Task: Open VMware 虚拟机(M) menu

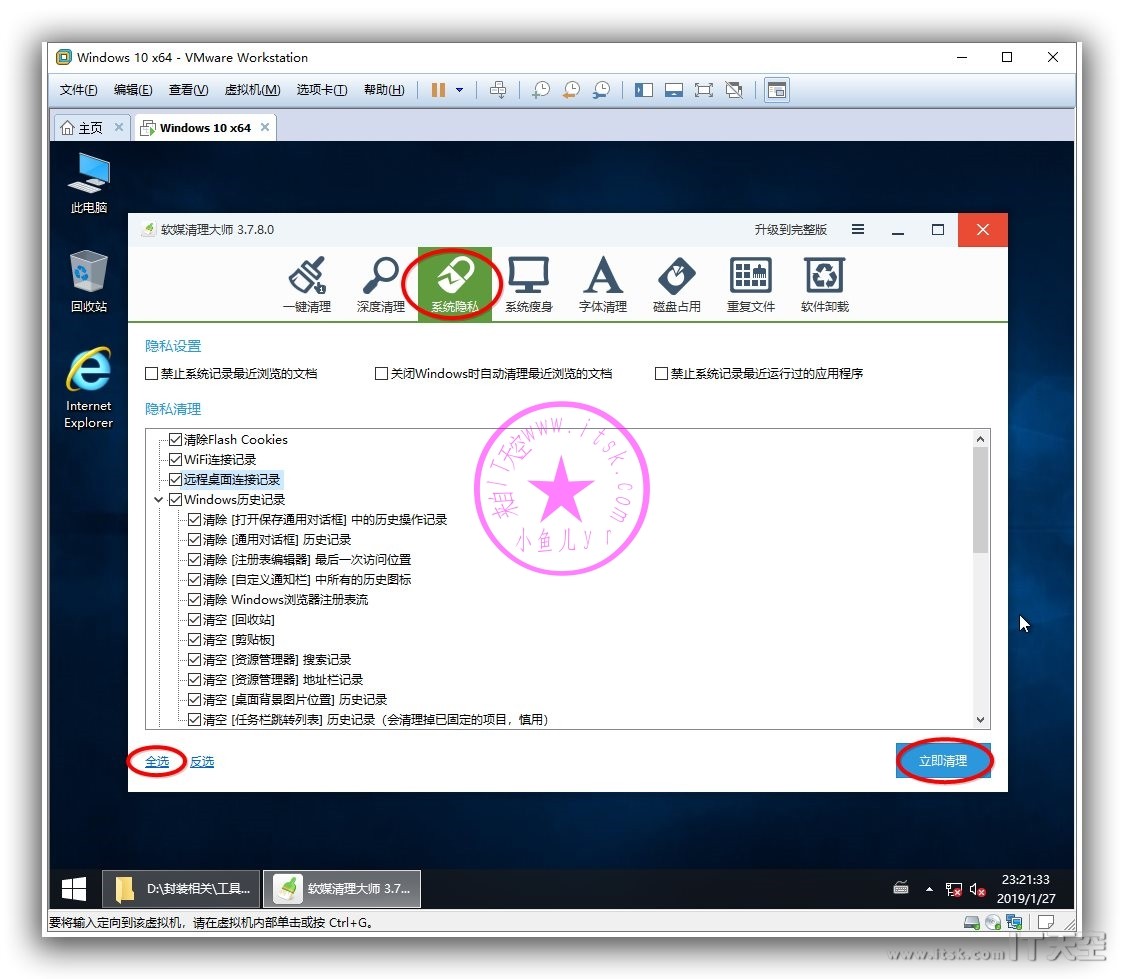Action: pos(252,90)
